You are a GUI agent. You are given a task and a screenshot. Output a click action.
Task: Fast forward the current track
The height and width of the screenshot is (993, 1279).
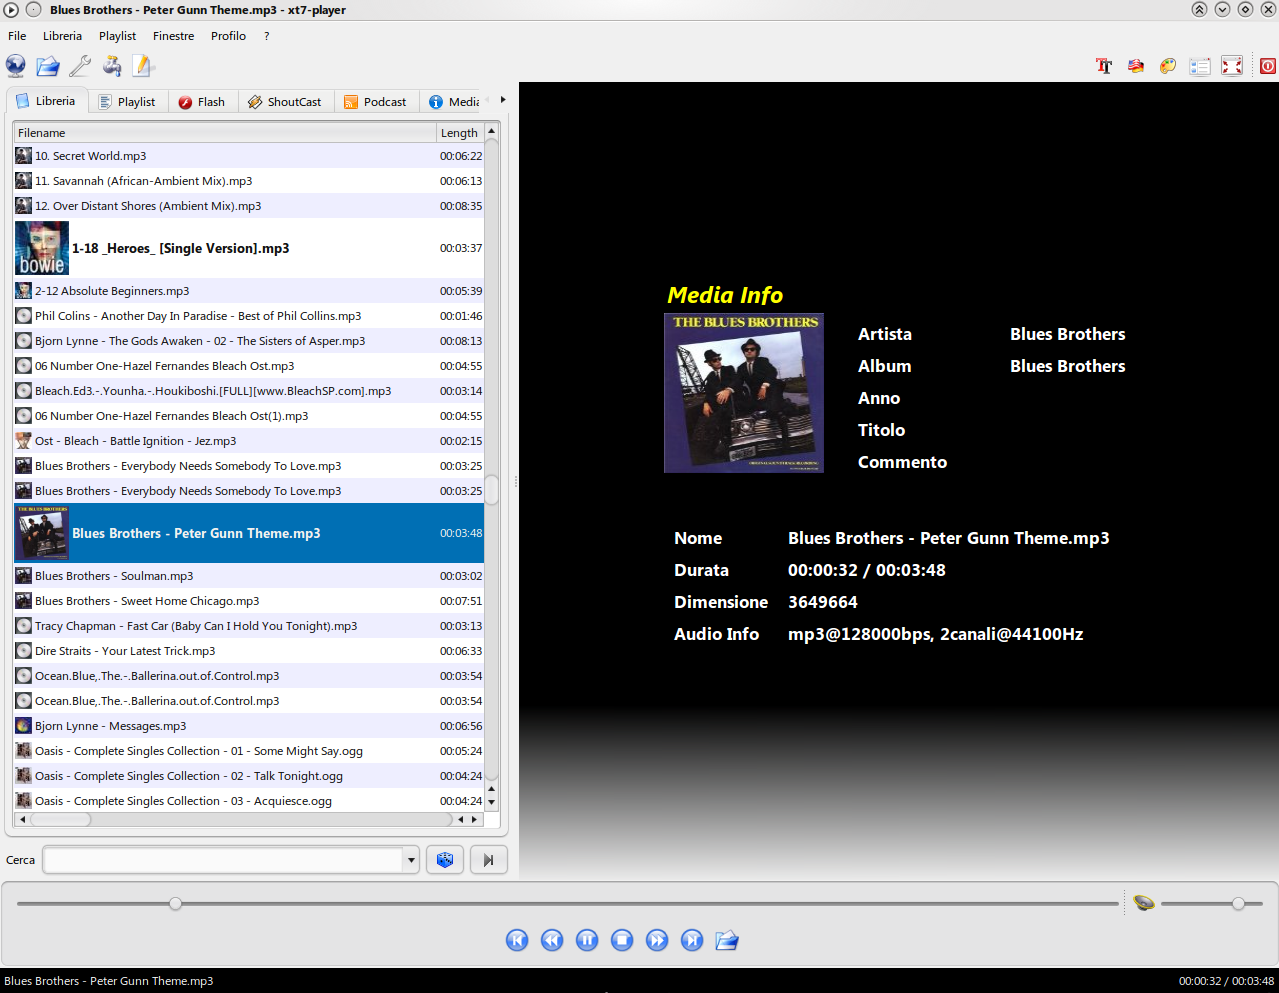657,940
